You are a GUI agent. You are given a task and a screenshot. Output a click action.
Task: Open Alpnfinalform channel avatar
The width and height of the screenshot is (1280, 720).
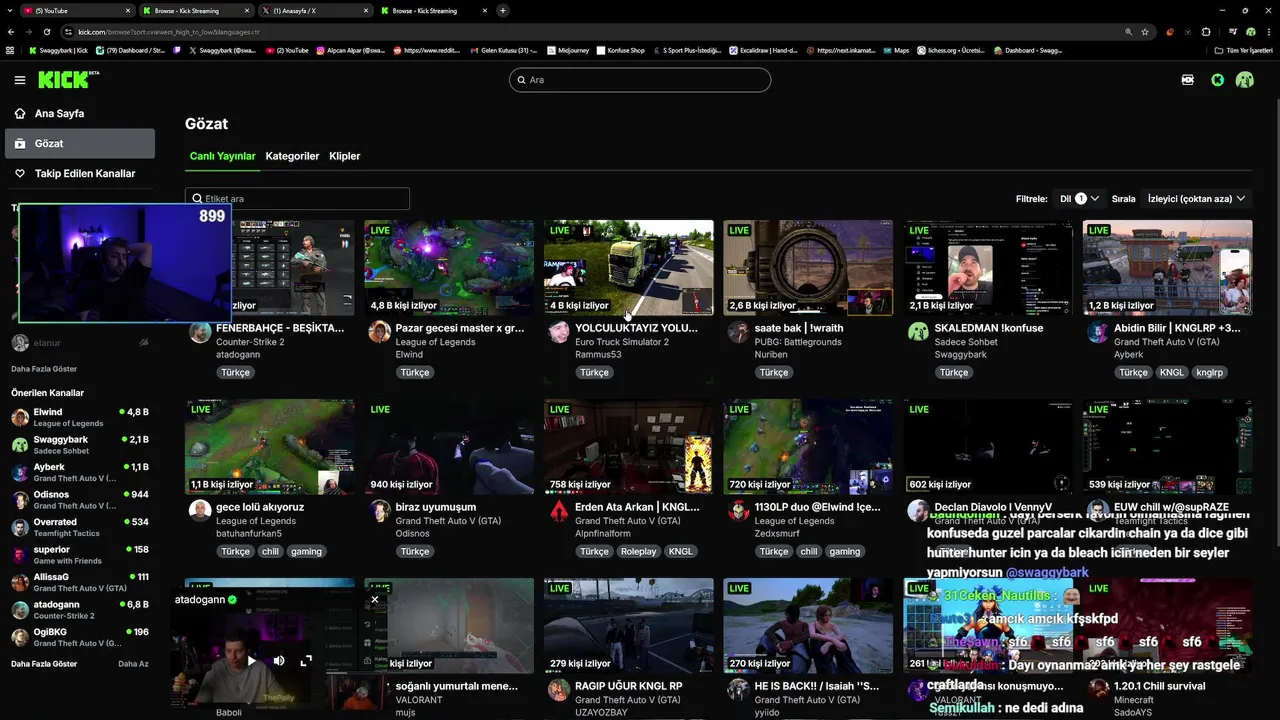[x=559, y=511]
